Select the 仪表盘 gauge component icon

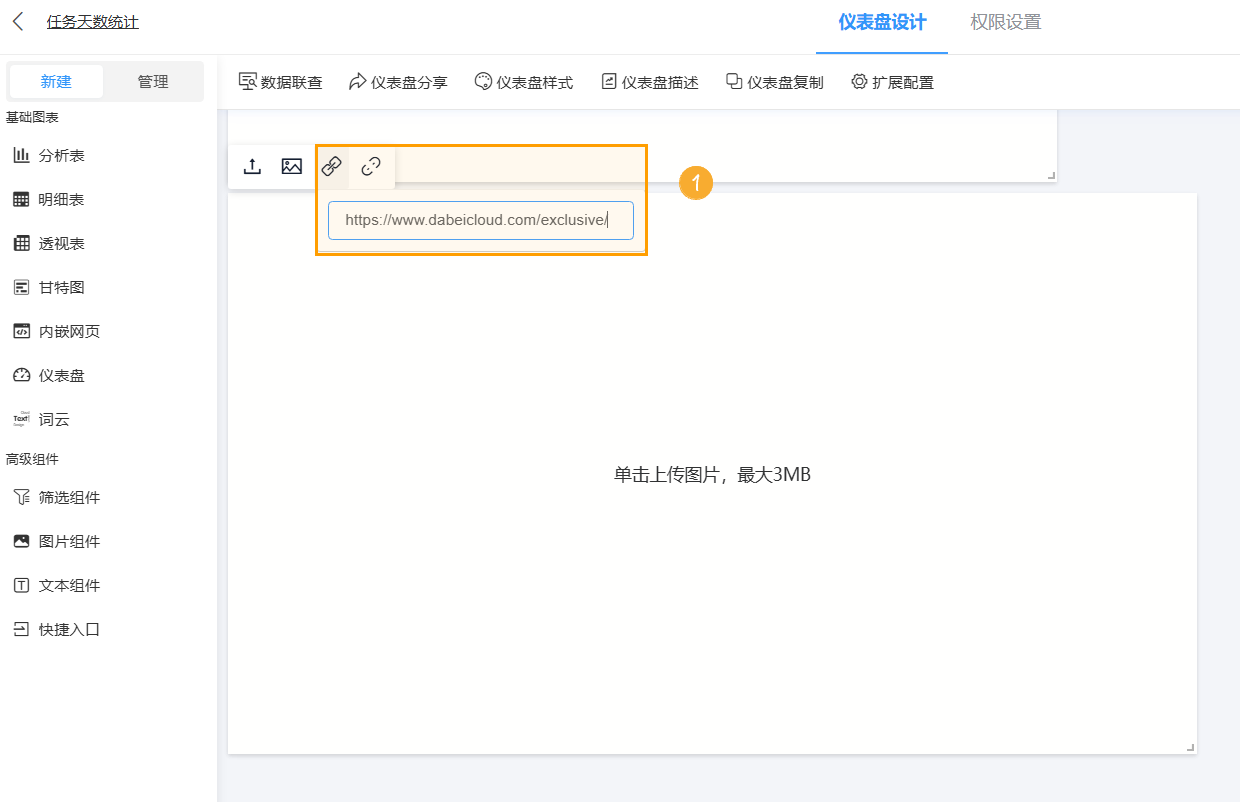23,375
